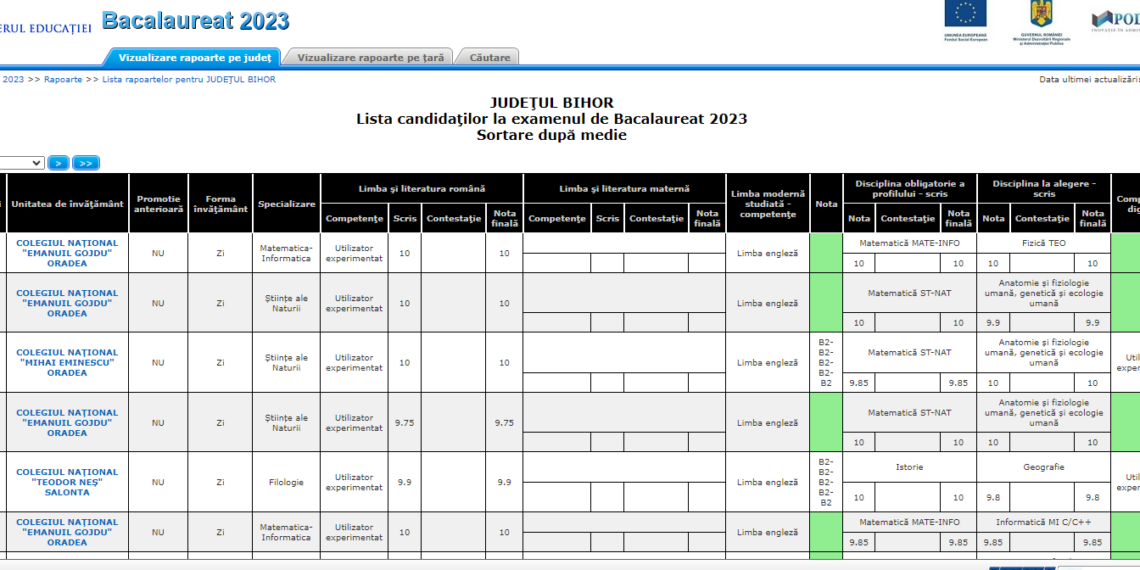Click the Disciplina la alegere - scris header

(1043, 189)
